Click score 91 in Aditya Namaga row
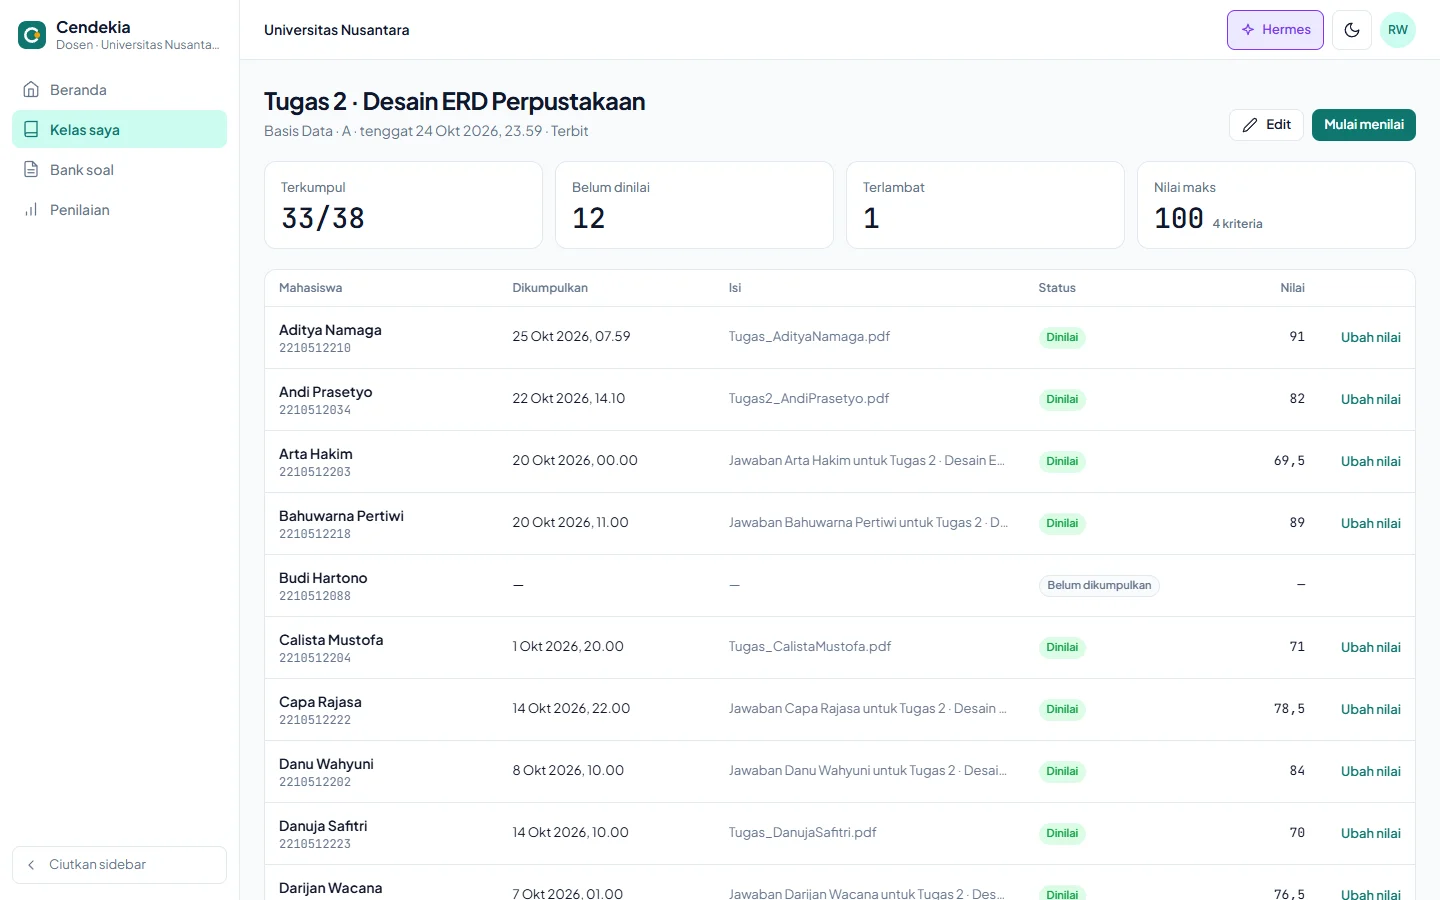This screenshot has height=900, width=1440. (x=1297, y=337)
